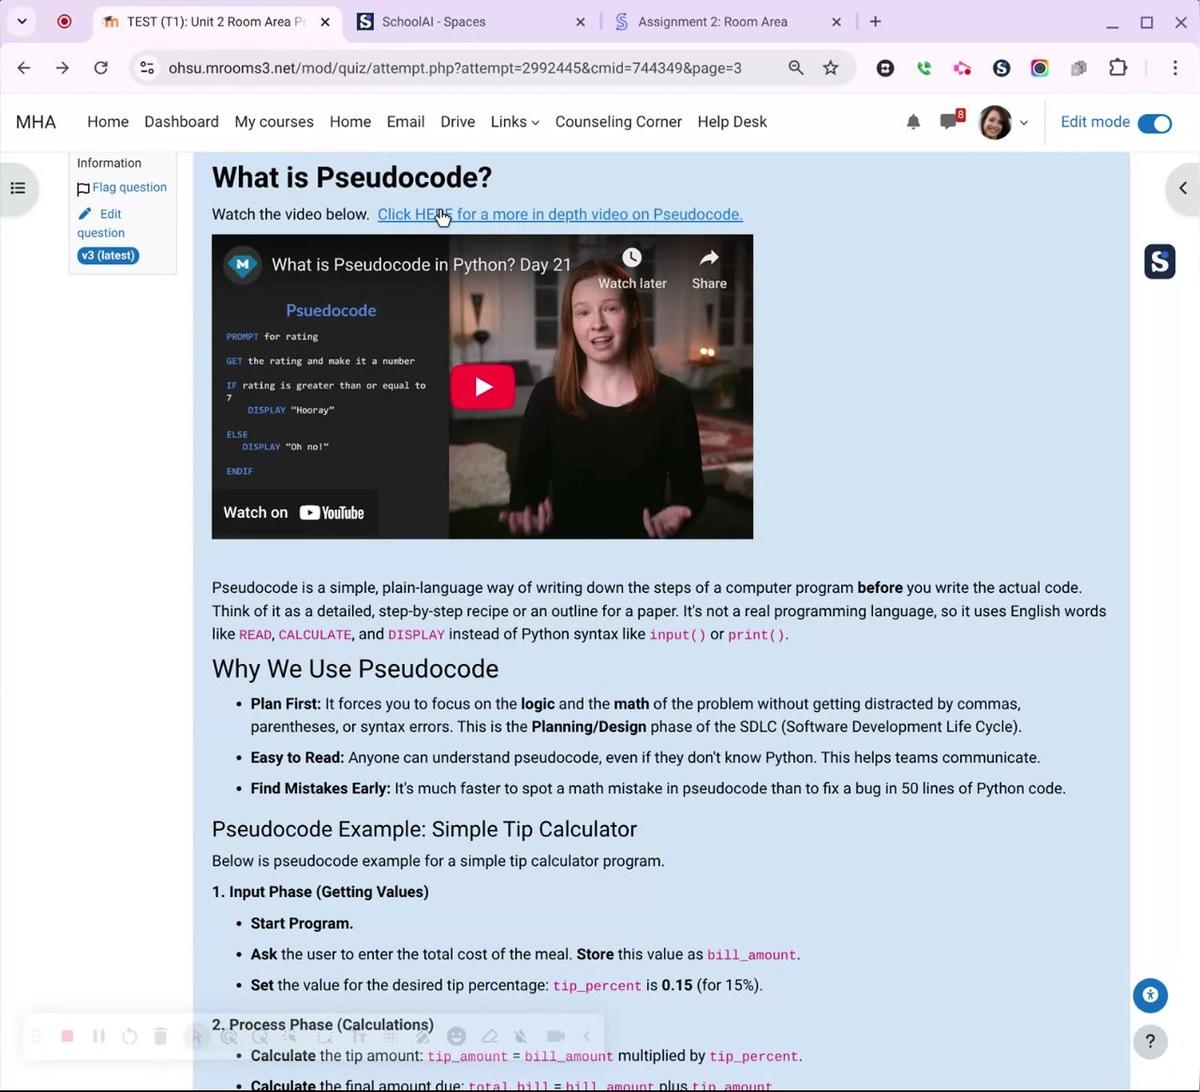Play the What is Pseudocode video
Viewport: 1200px width, 1092px height.
pos(482,387)
